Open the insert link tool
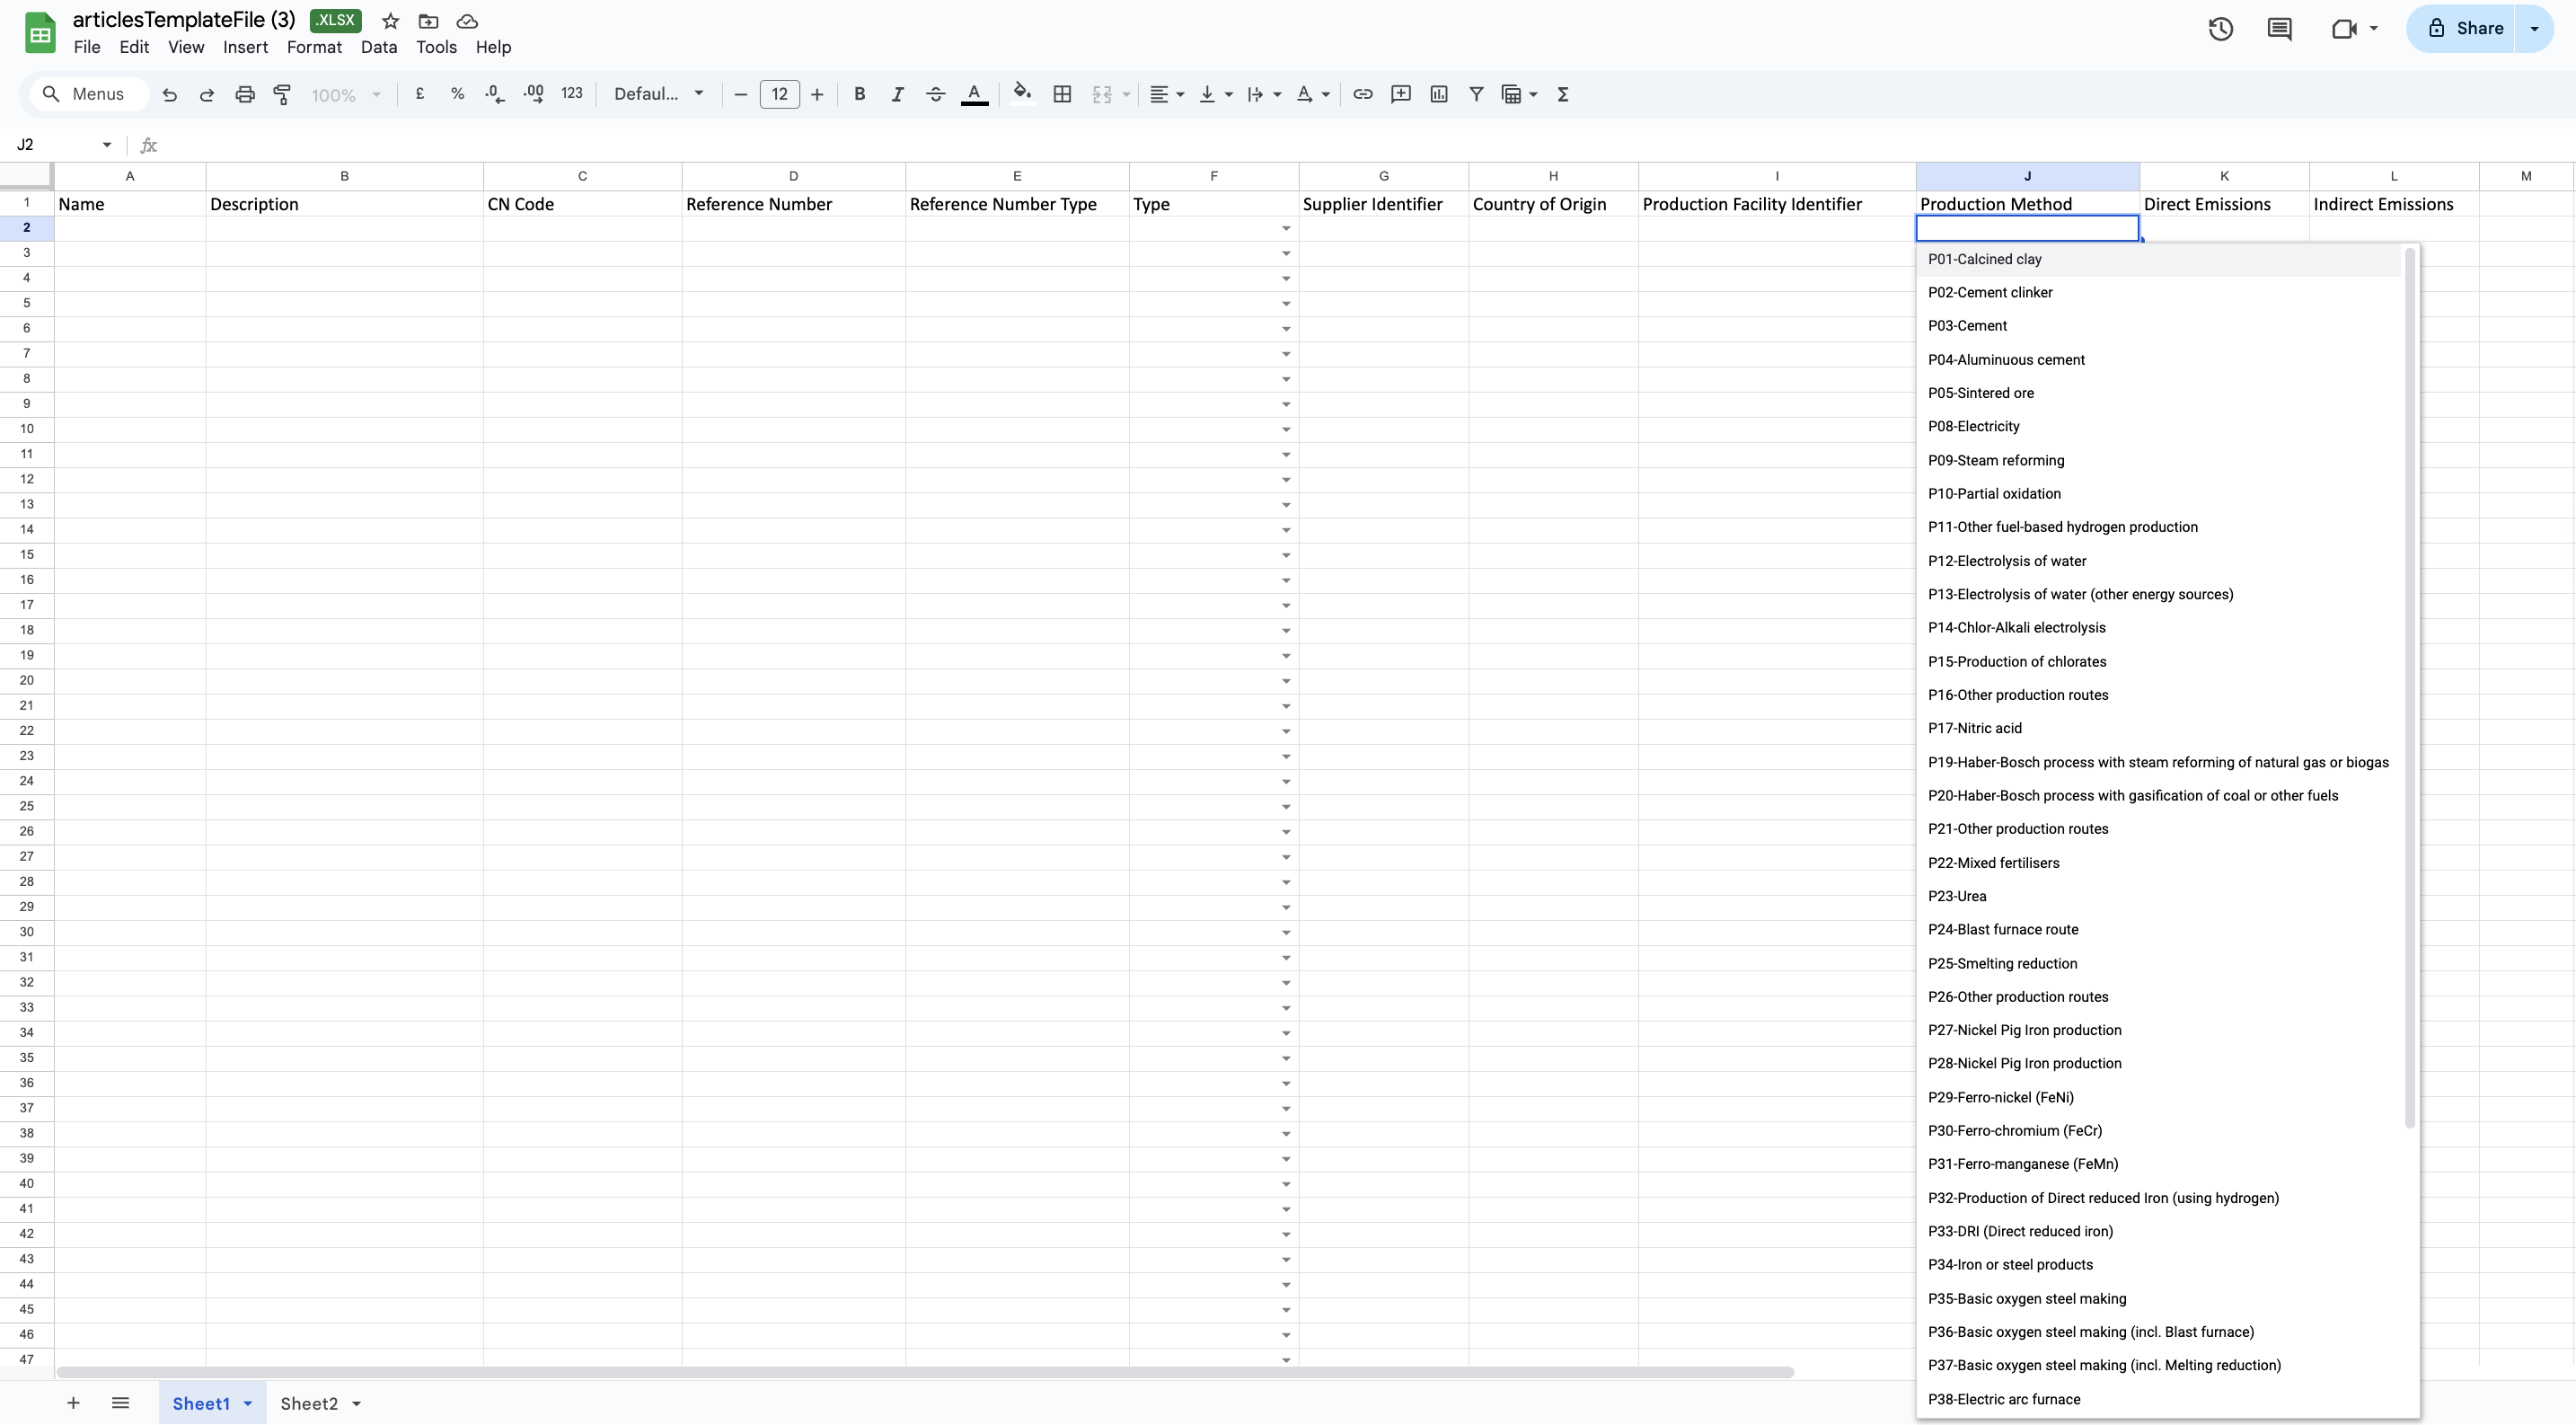The height and width of the screenshot is (1425, 2576). click(x=1362, y=94)
